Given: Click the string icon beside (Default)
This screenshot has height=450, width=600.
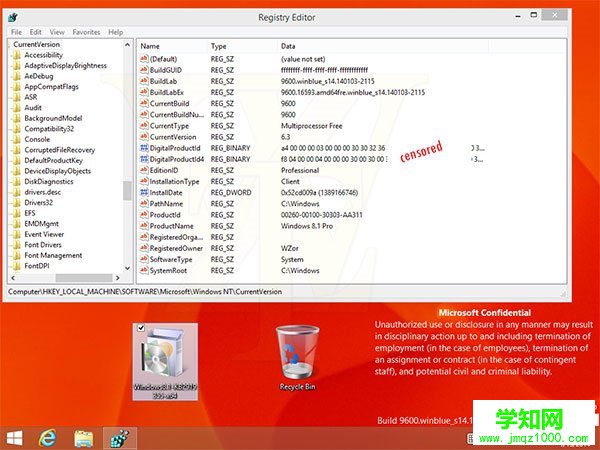Looking at the screenshot, I should 144,59.
